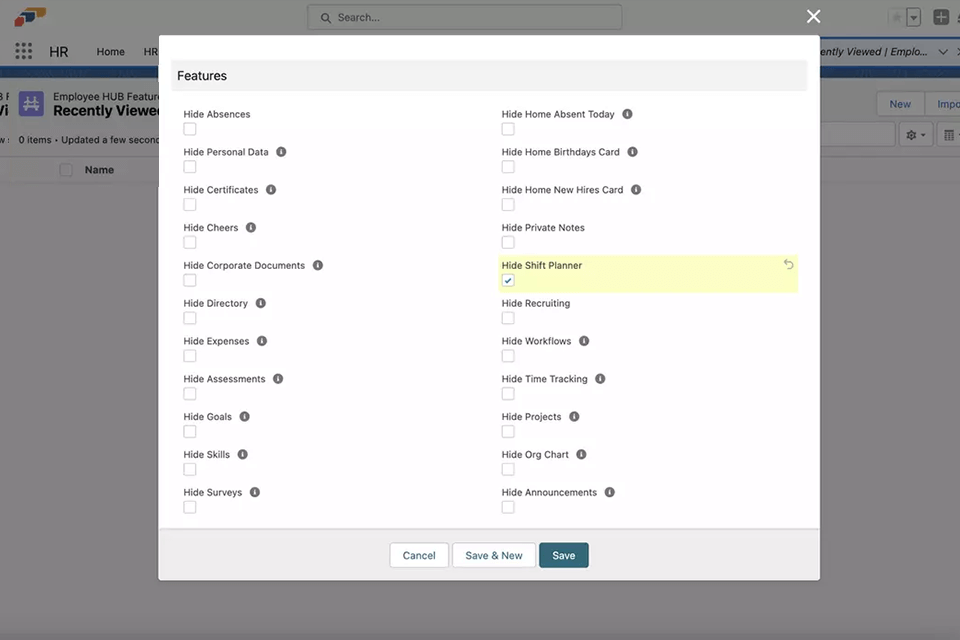960x640 pixels.
Task: Check the Hide Time Tracking checkbox
Action: coord(508,394)
